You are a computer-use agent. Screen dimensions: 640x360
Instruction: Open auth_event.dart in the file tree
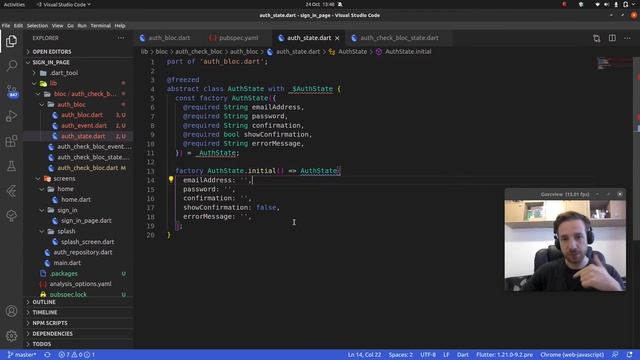coord(79,126)
